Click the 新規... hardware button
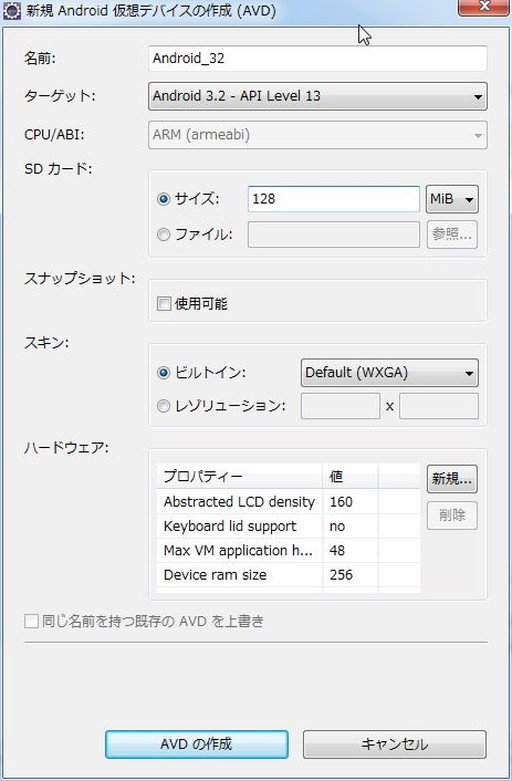The width and height of the screenshot is (512, 781). click(452, 479)
